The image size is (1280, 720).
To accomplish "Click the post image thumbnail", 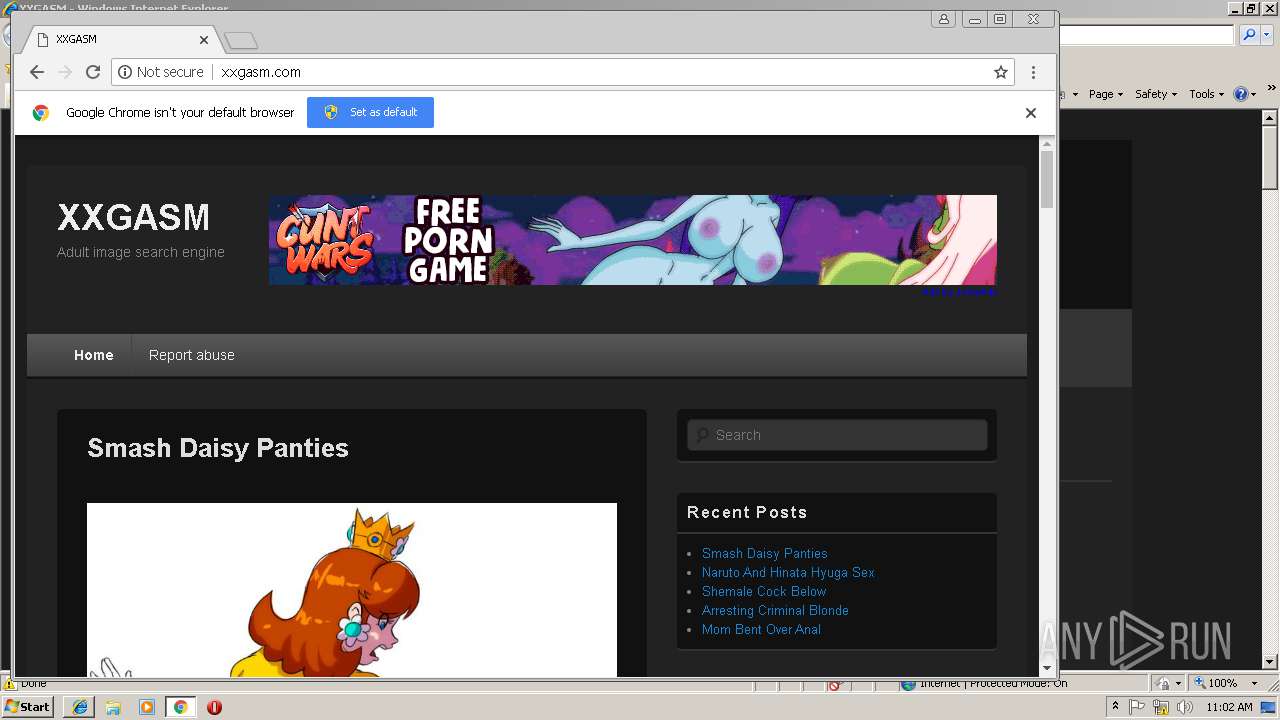I will pos(352,590).
